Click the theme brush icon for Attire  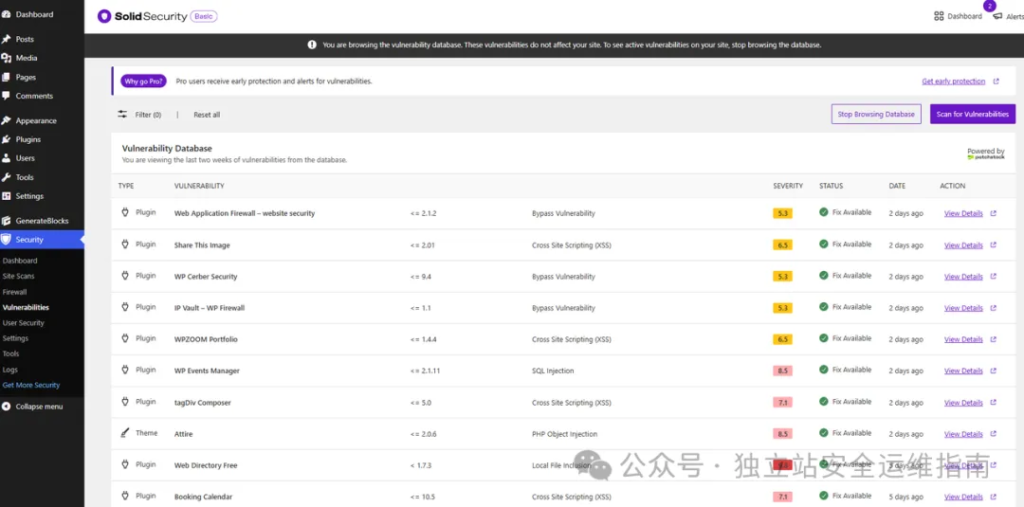pos(125,433)
